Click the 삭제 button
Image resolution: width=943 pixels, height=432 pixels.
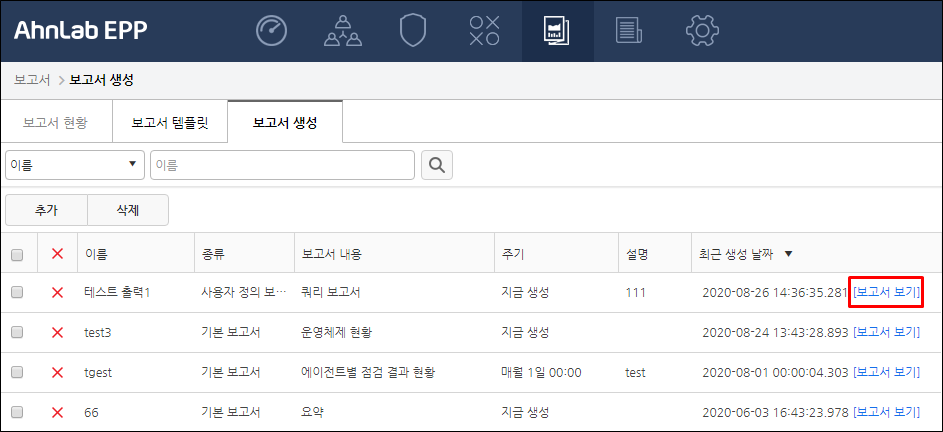point(128,210)
